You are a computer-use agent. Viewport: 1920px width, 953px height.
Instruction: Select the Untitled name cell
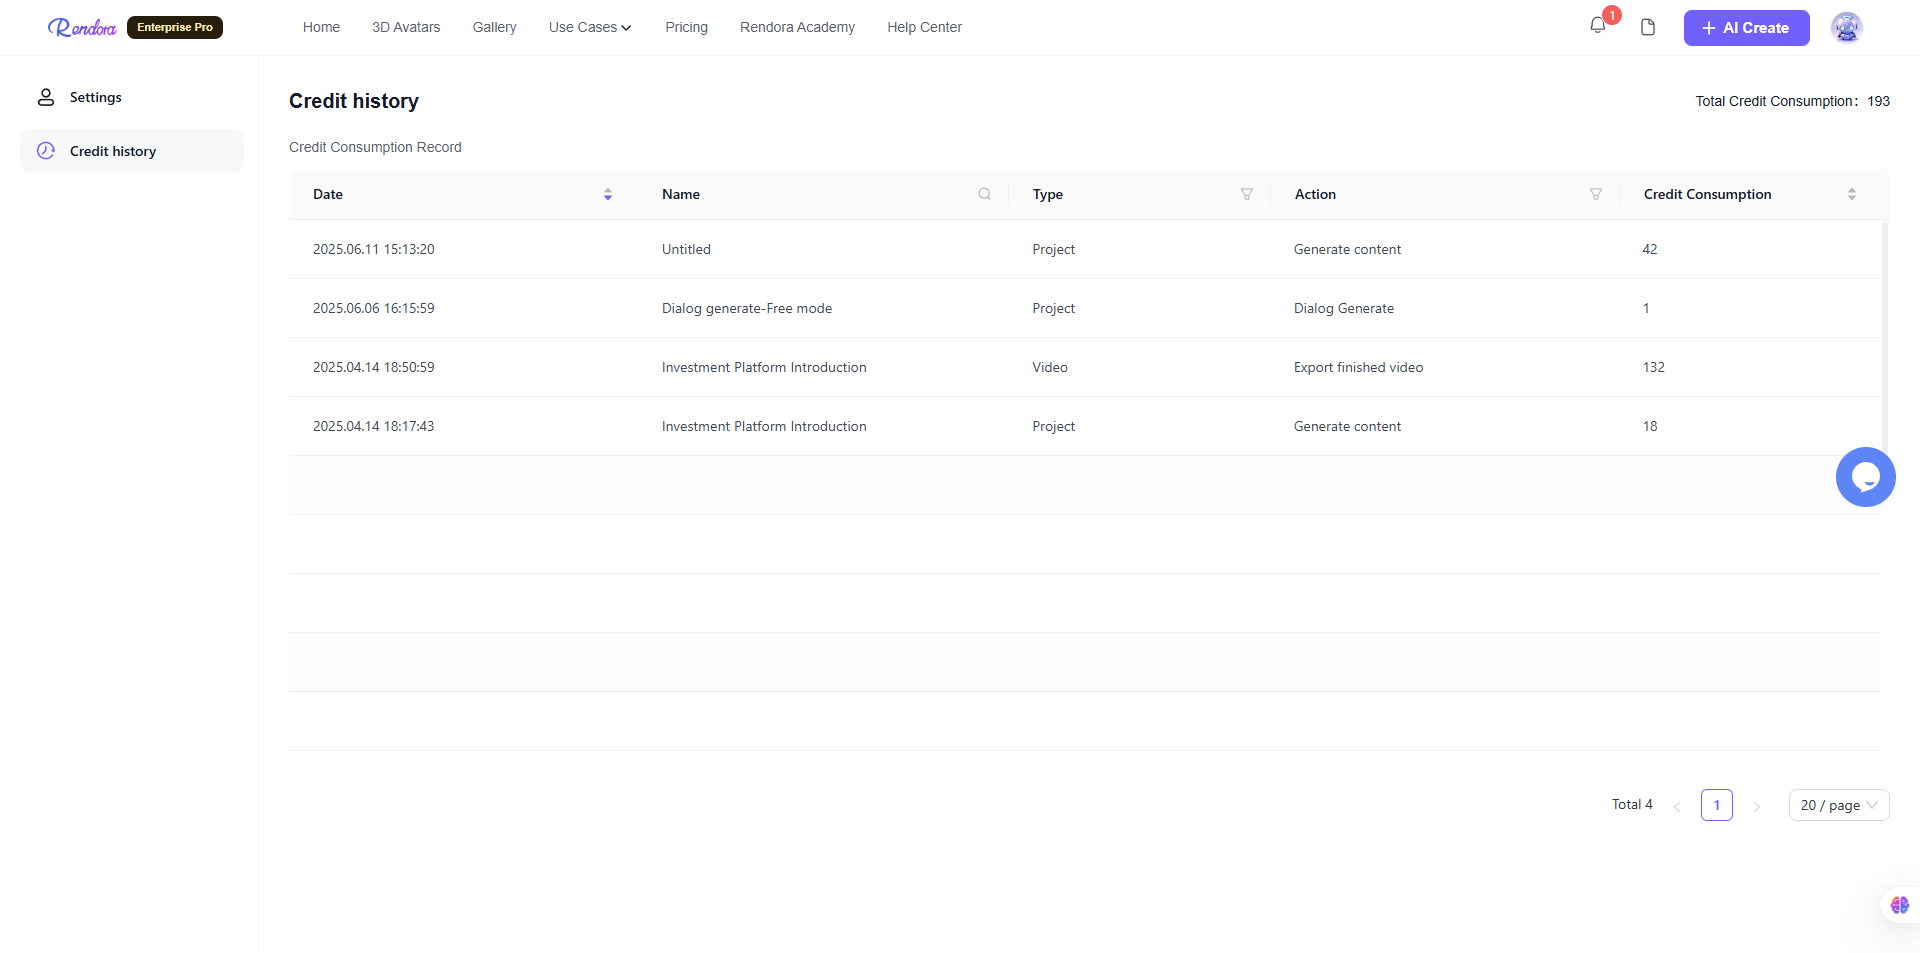coord(686,249)
